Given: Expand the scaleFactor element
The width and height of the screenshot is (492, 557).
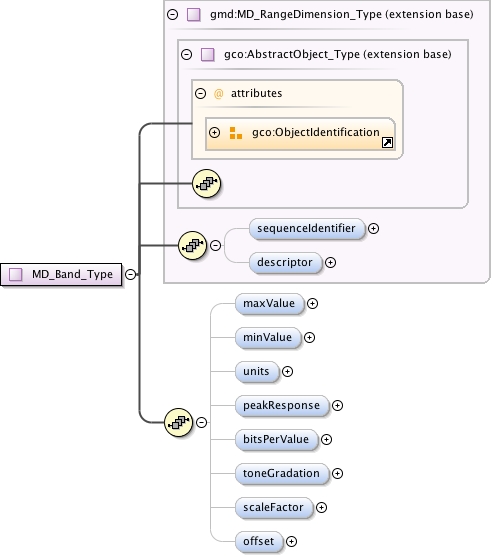Looking at the screenshot, I should pos(321,508).
